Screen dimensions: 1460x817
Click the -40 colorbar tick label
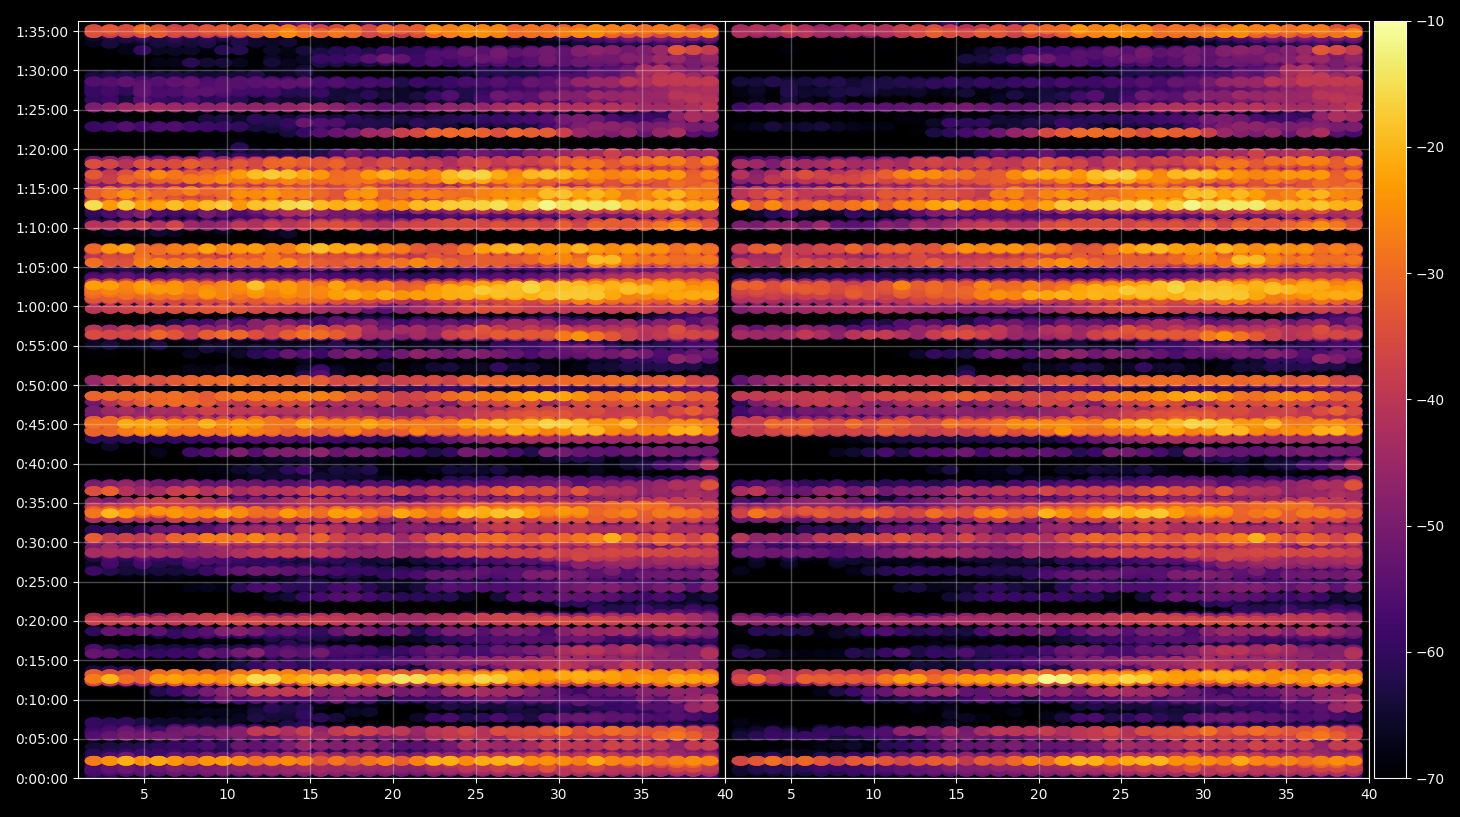pyautogui.click(x=1431, y=400)
